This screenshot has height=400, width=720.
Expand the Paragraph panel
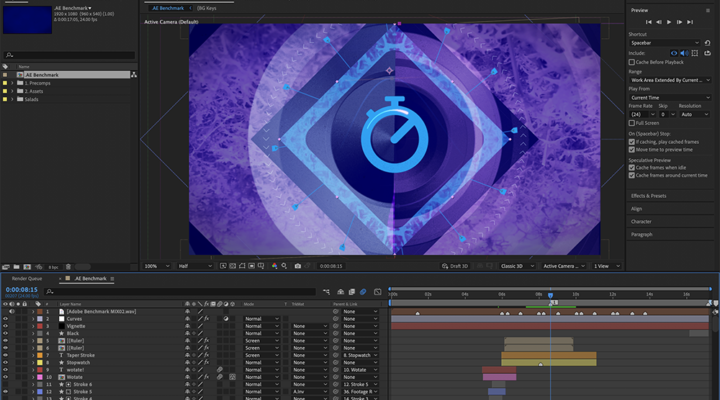click(x=641, y=235)
